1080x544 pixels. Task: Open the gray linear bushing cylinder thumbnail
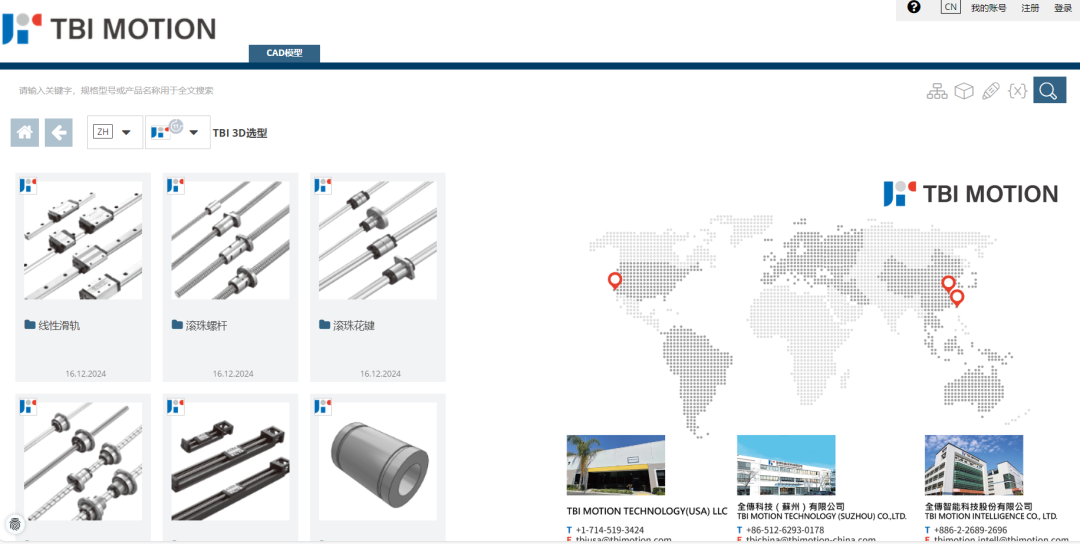(x=377, y=461)
